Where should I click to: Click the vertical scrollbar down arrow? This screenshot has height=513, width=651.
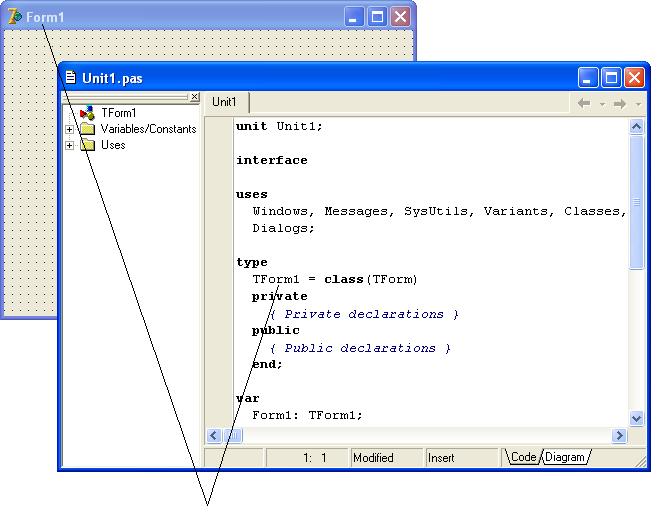(636, 418)
